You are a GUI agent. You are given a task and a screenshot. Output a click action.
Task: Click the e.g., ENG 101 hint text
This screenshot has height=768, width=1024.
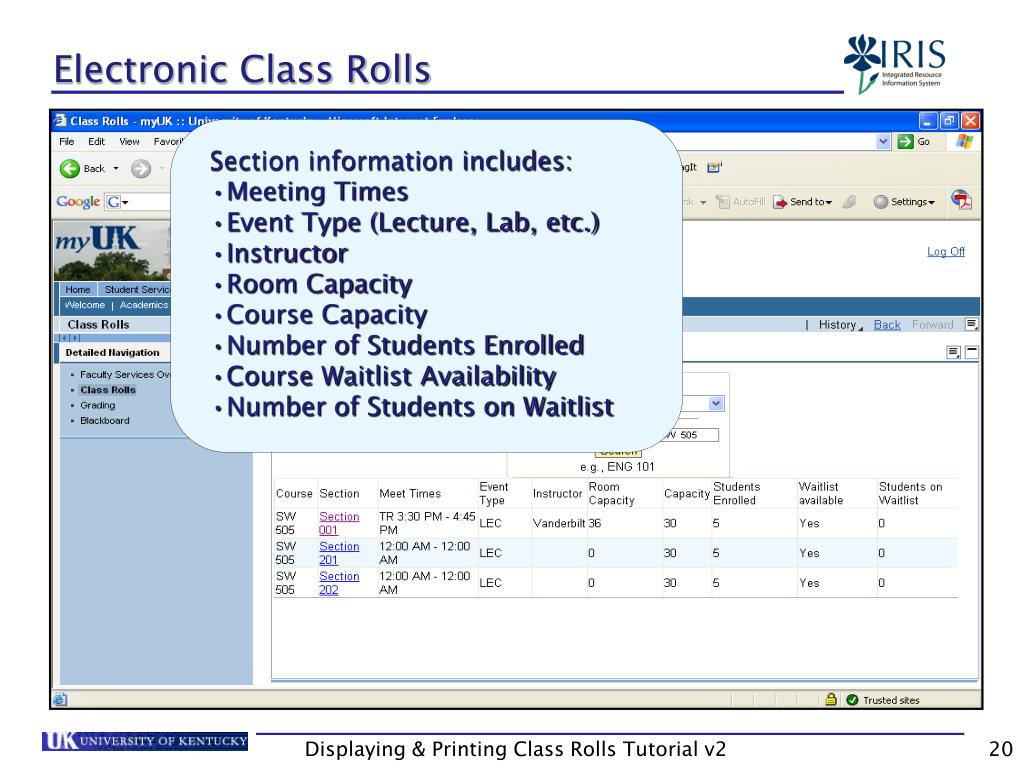617,467
